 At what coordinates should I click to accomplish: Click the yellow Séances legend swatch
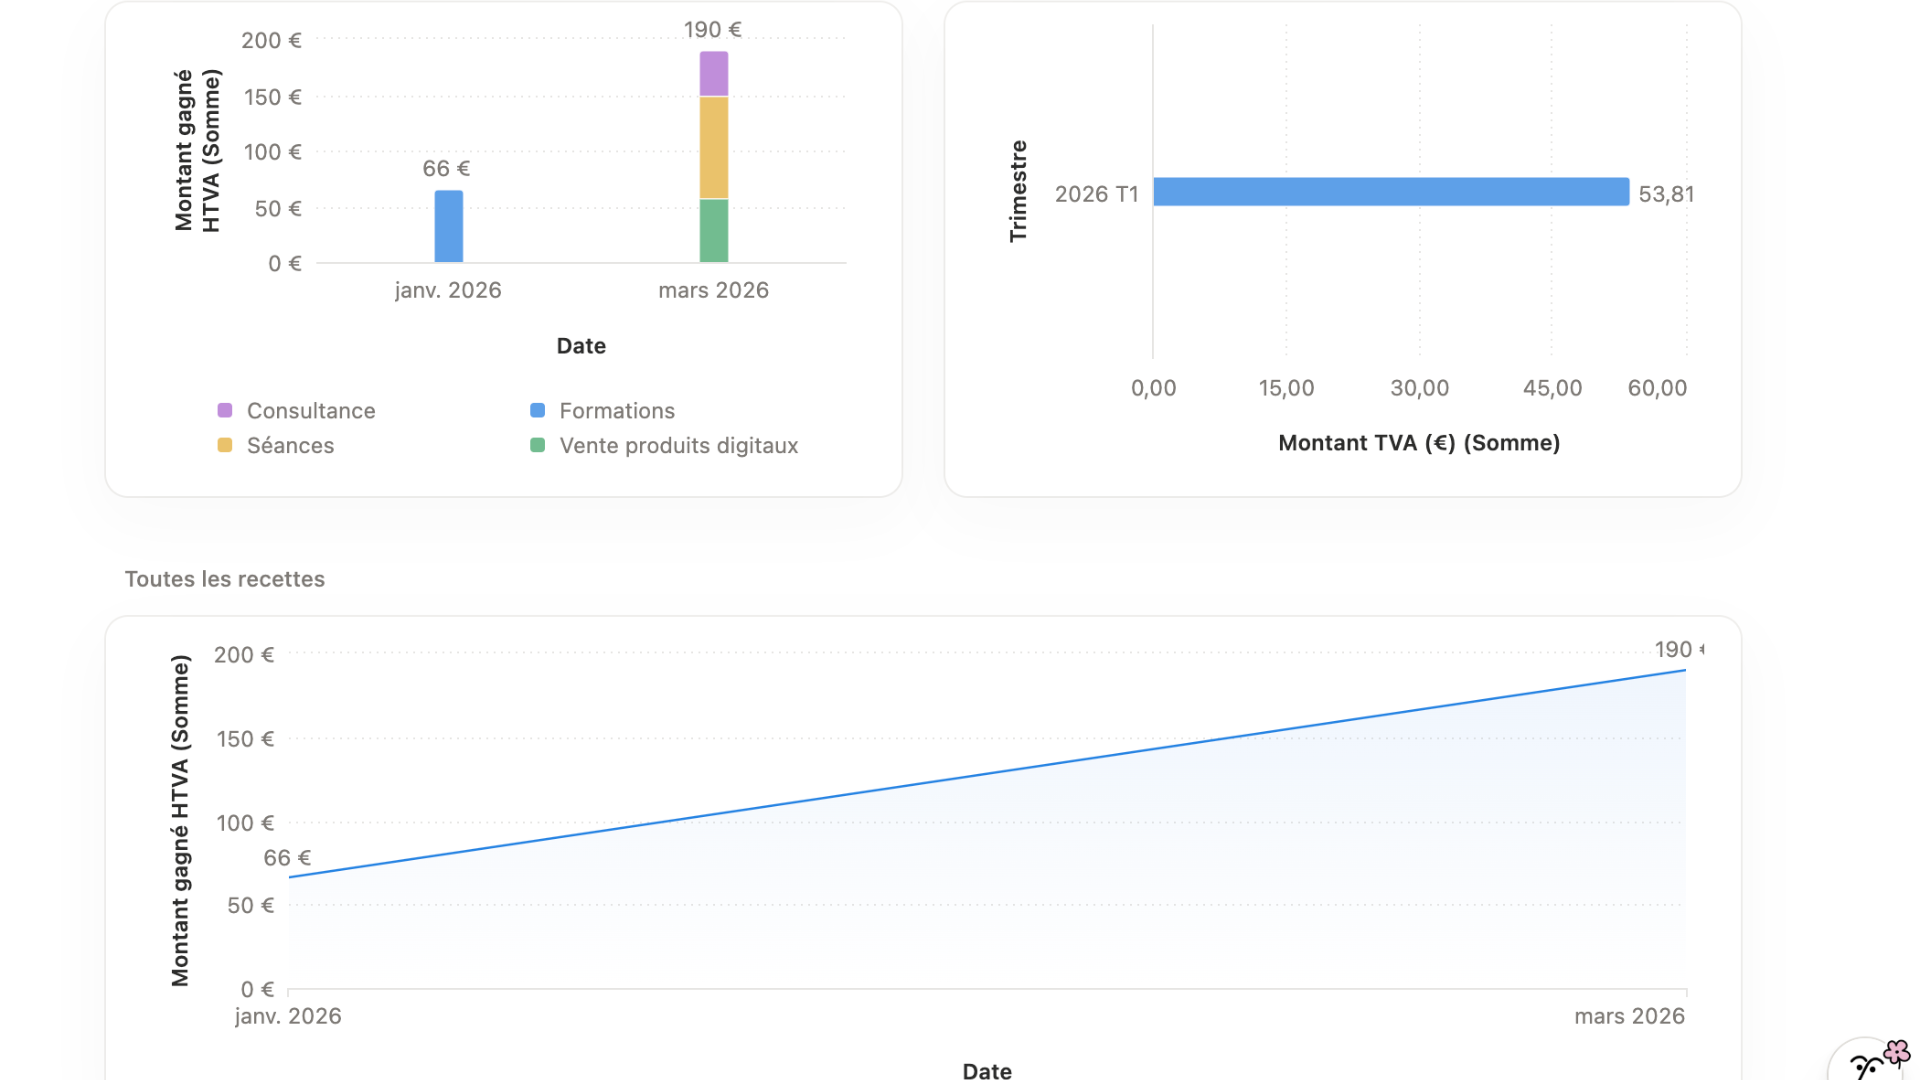click(x=225, y=446)
